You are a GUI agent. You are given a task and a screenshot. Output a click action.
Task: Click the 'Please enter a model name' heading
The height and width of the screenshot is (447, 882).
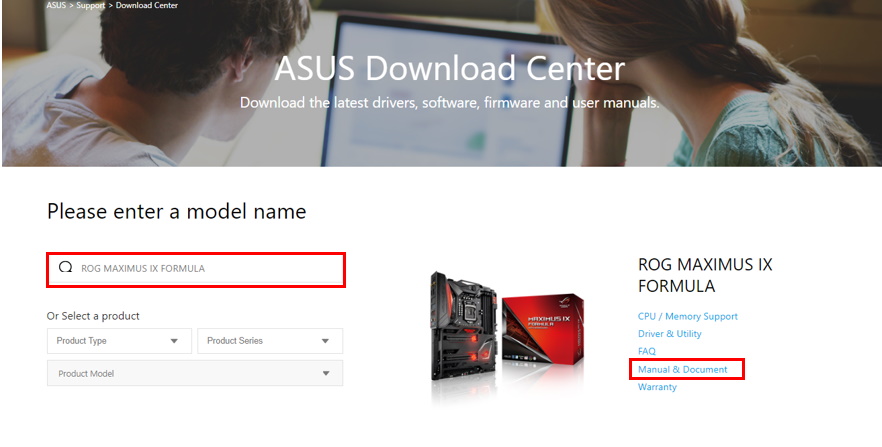click(x=177, y=212)
